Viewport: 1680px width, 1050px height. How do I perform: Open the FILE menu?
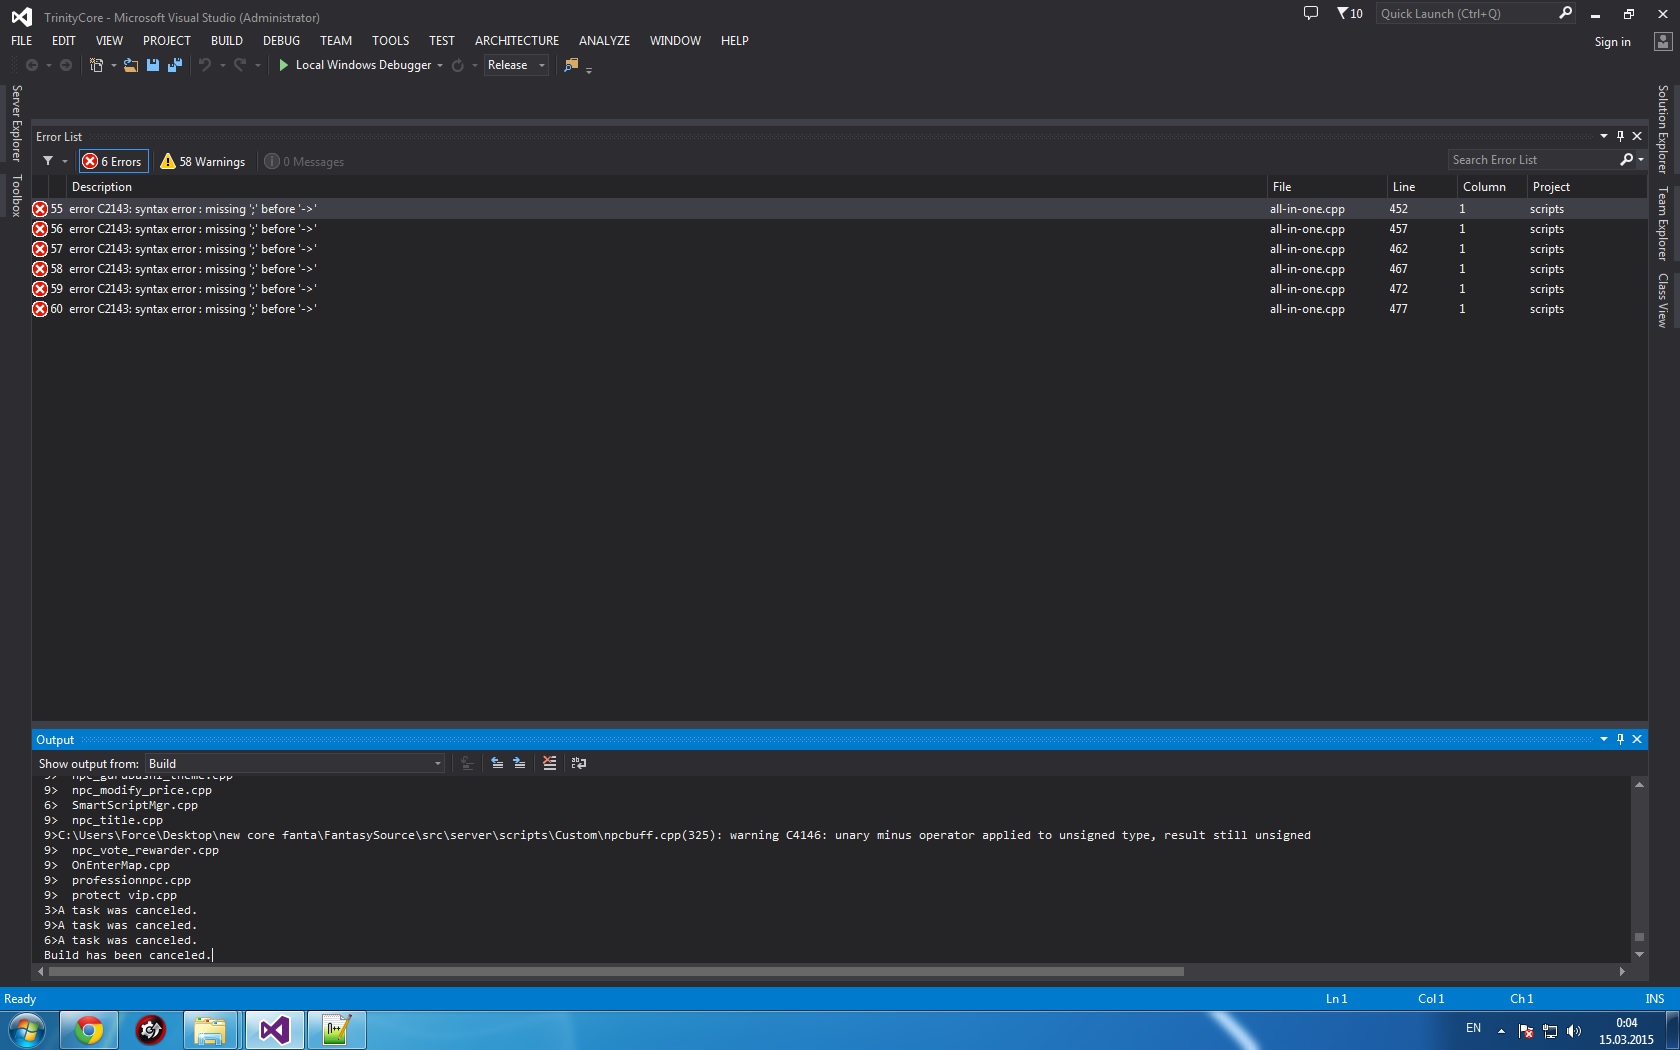(22, 41)
